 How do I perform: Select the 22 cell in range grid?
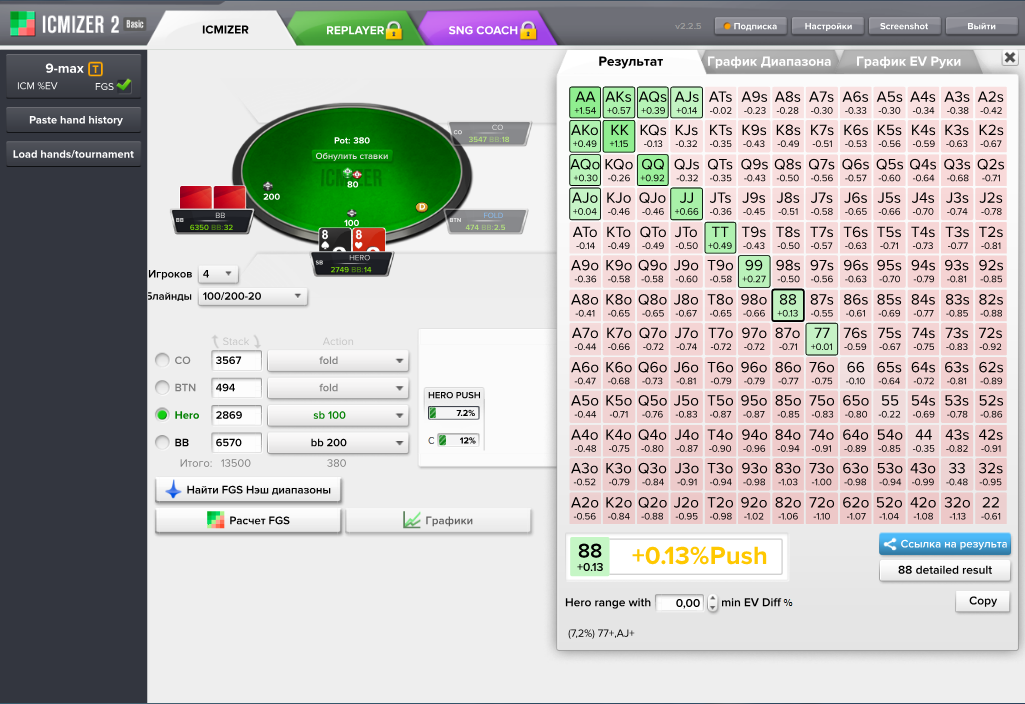pyautogui.click(x=991, y=508)
